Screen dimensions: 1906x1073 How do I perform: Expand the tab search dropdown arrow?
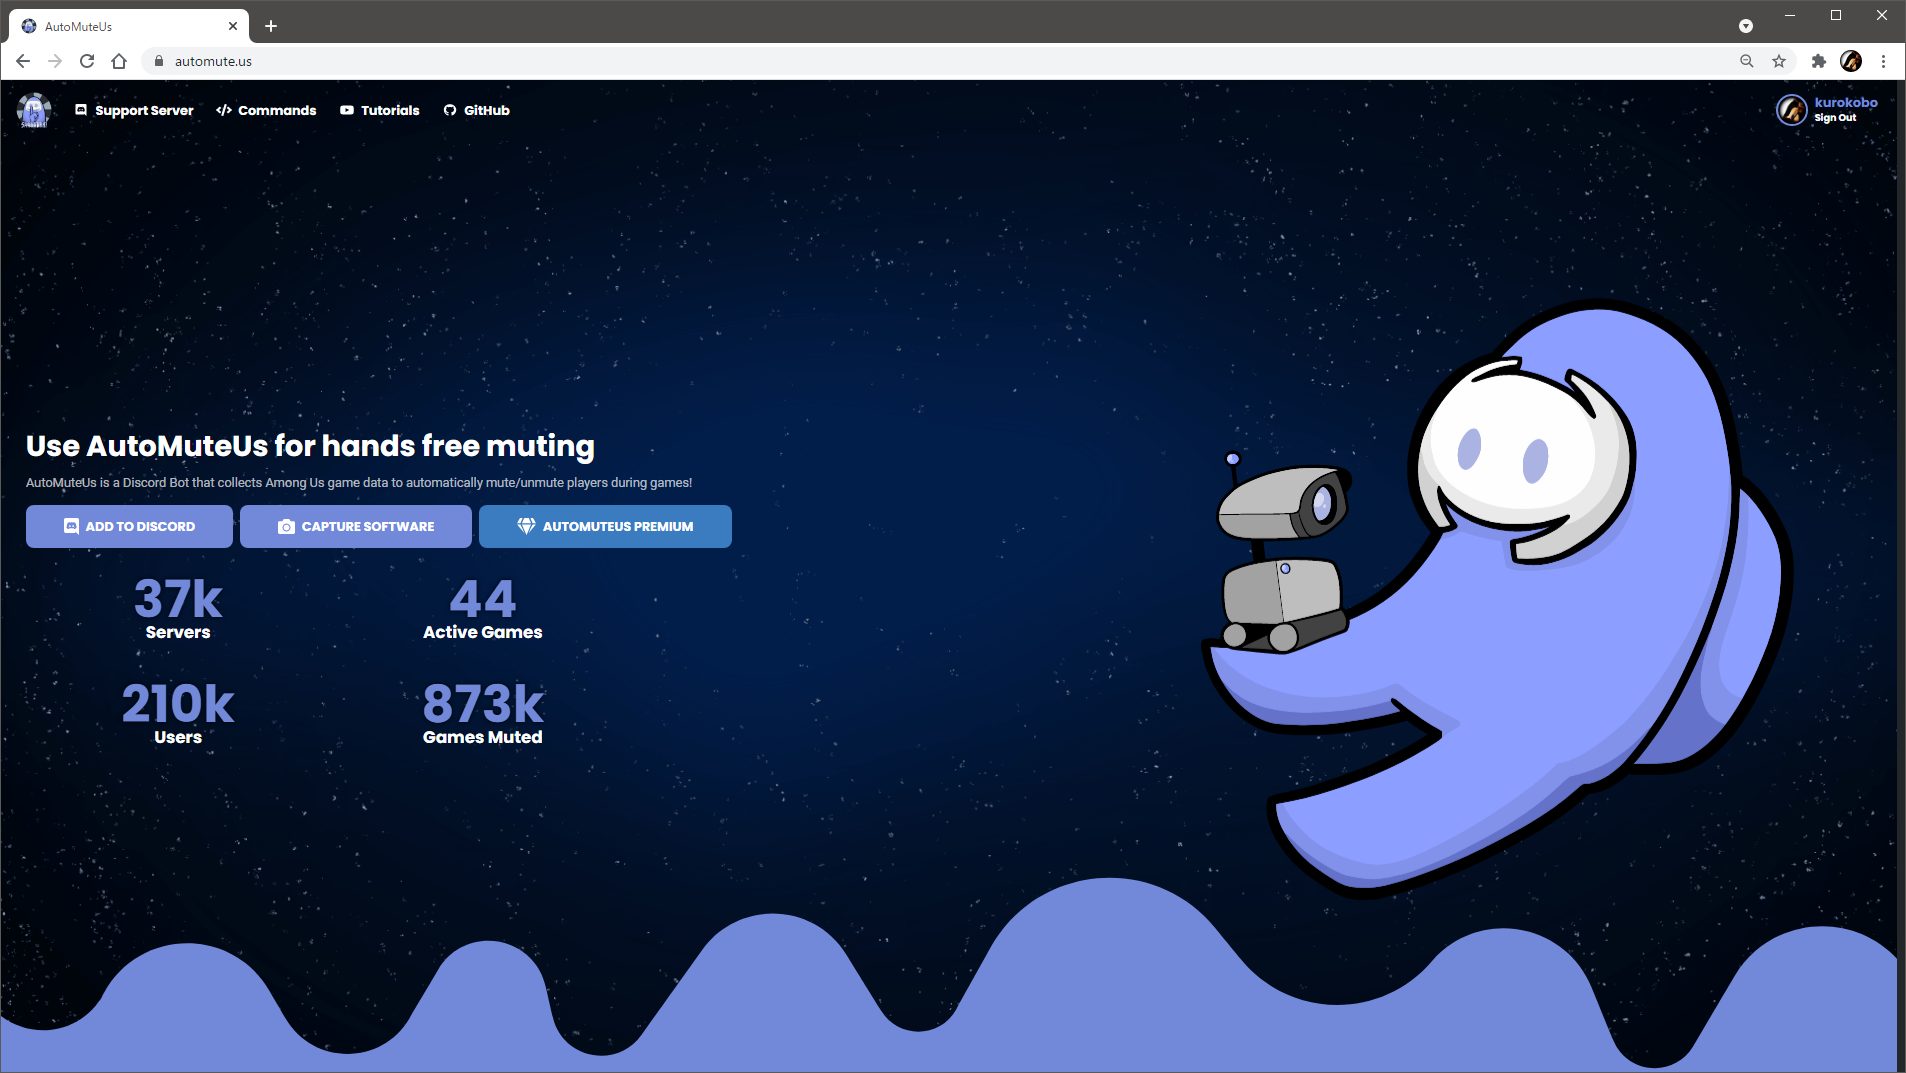[1746, 26]
